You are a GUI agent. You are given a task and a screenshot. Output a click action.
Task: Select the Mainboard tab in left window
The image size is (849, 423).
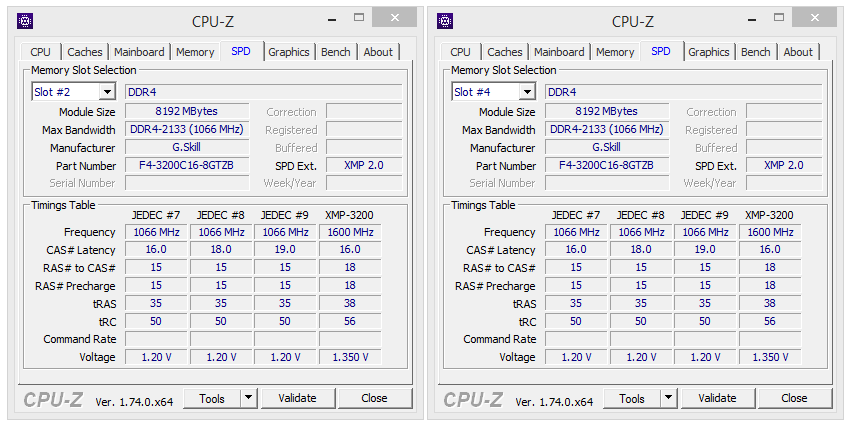139,52
